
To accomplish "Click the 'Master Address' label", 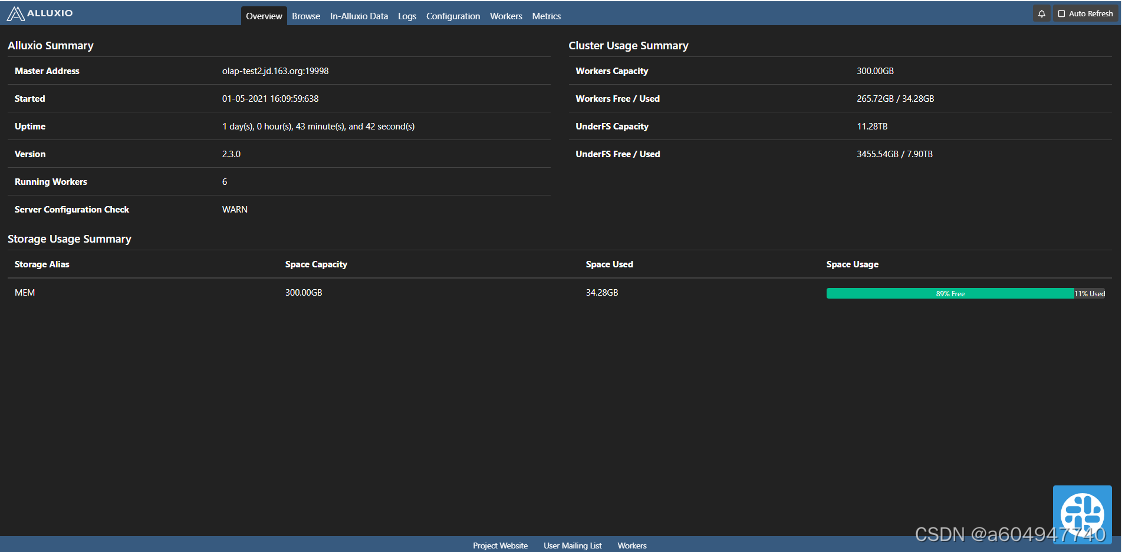I will click(x=47, y=71).
